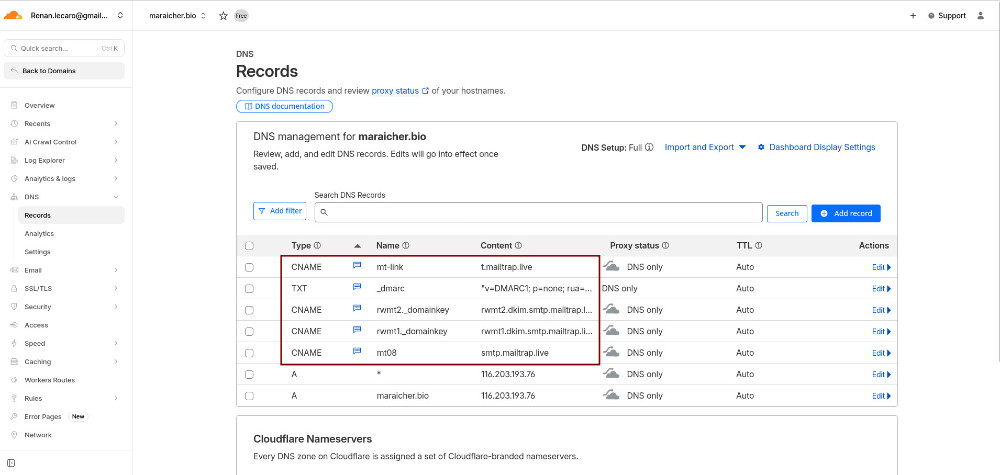
Task: Select the mt08 CNAME record checkbox
Action: 249,353
